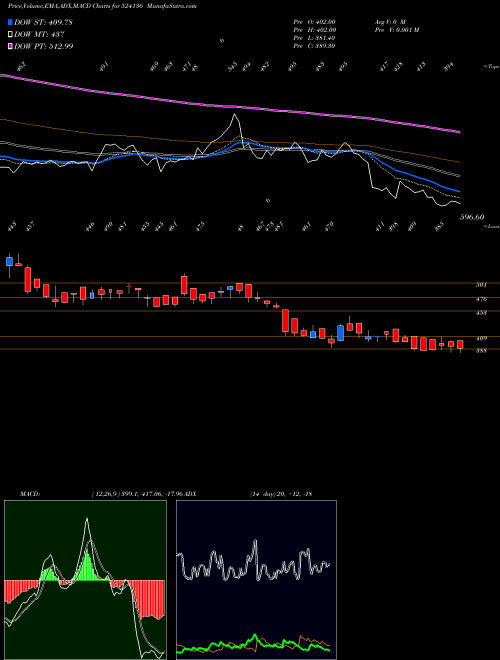This screenshot has height=660, width=500.
Task: Click the MunafaSutra.com text in the title
Action: 173,7
